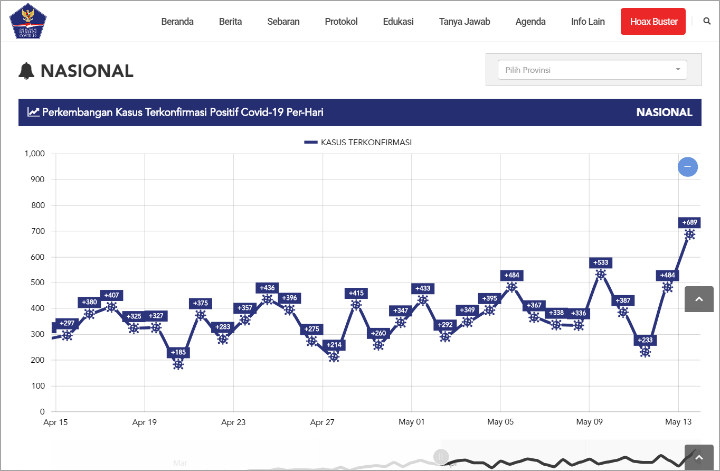The height and width of the screenshot is (471, 720).
Task: Click the Covid-19 task force logo
Action: tap(28, 22)
